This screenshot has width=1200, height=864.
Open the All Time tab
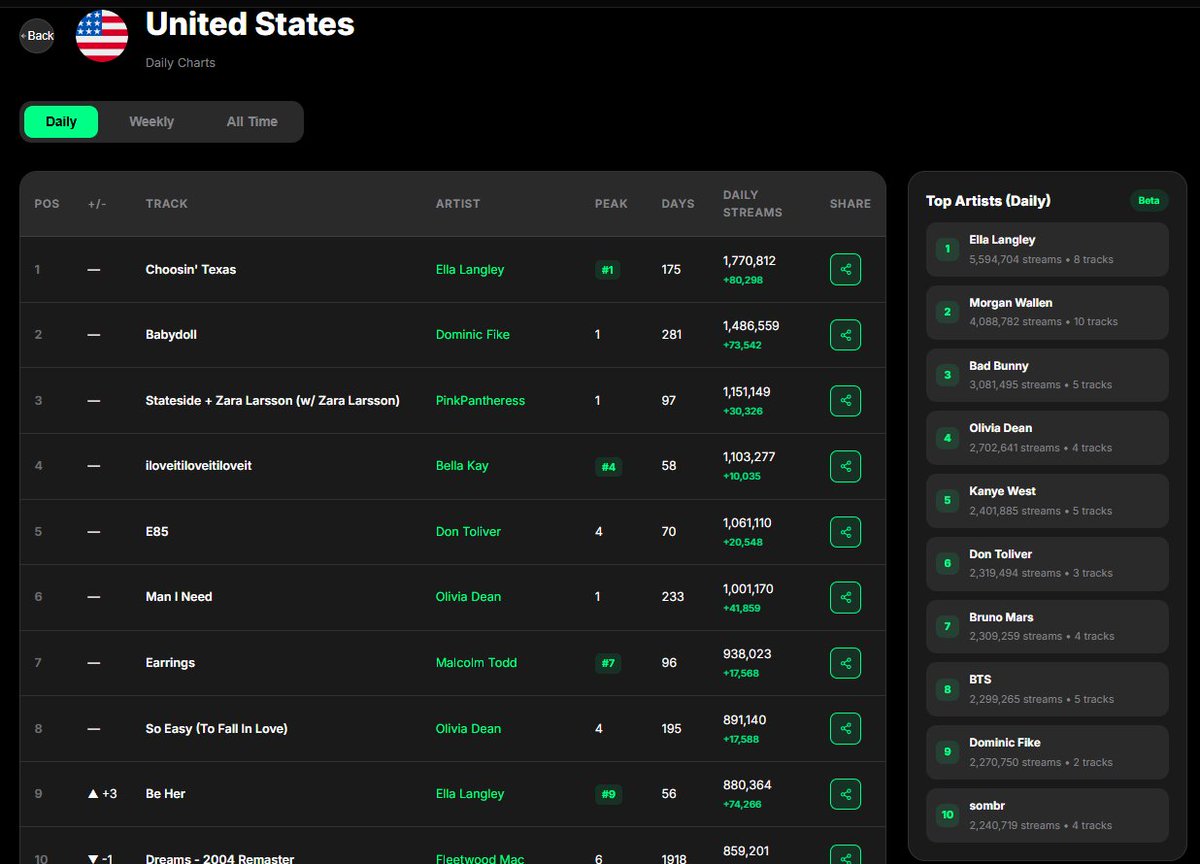pyautogui.click(x=252, y=122)
